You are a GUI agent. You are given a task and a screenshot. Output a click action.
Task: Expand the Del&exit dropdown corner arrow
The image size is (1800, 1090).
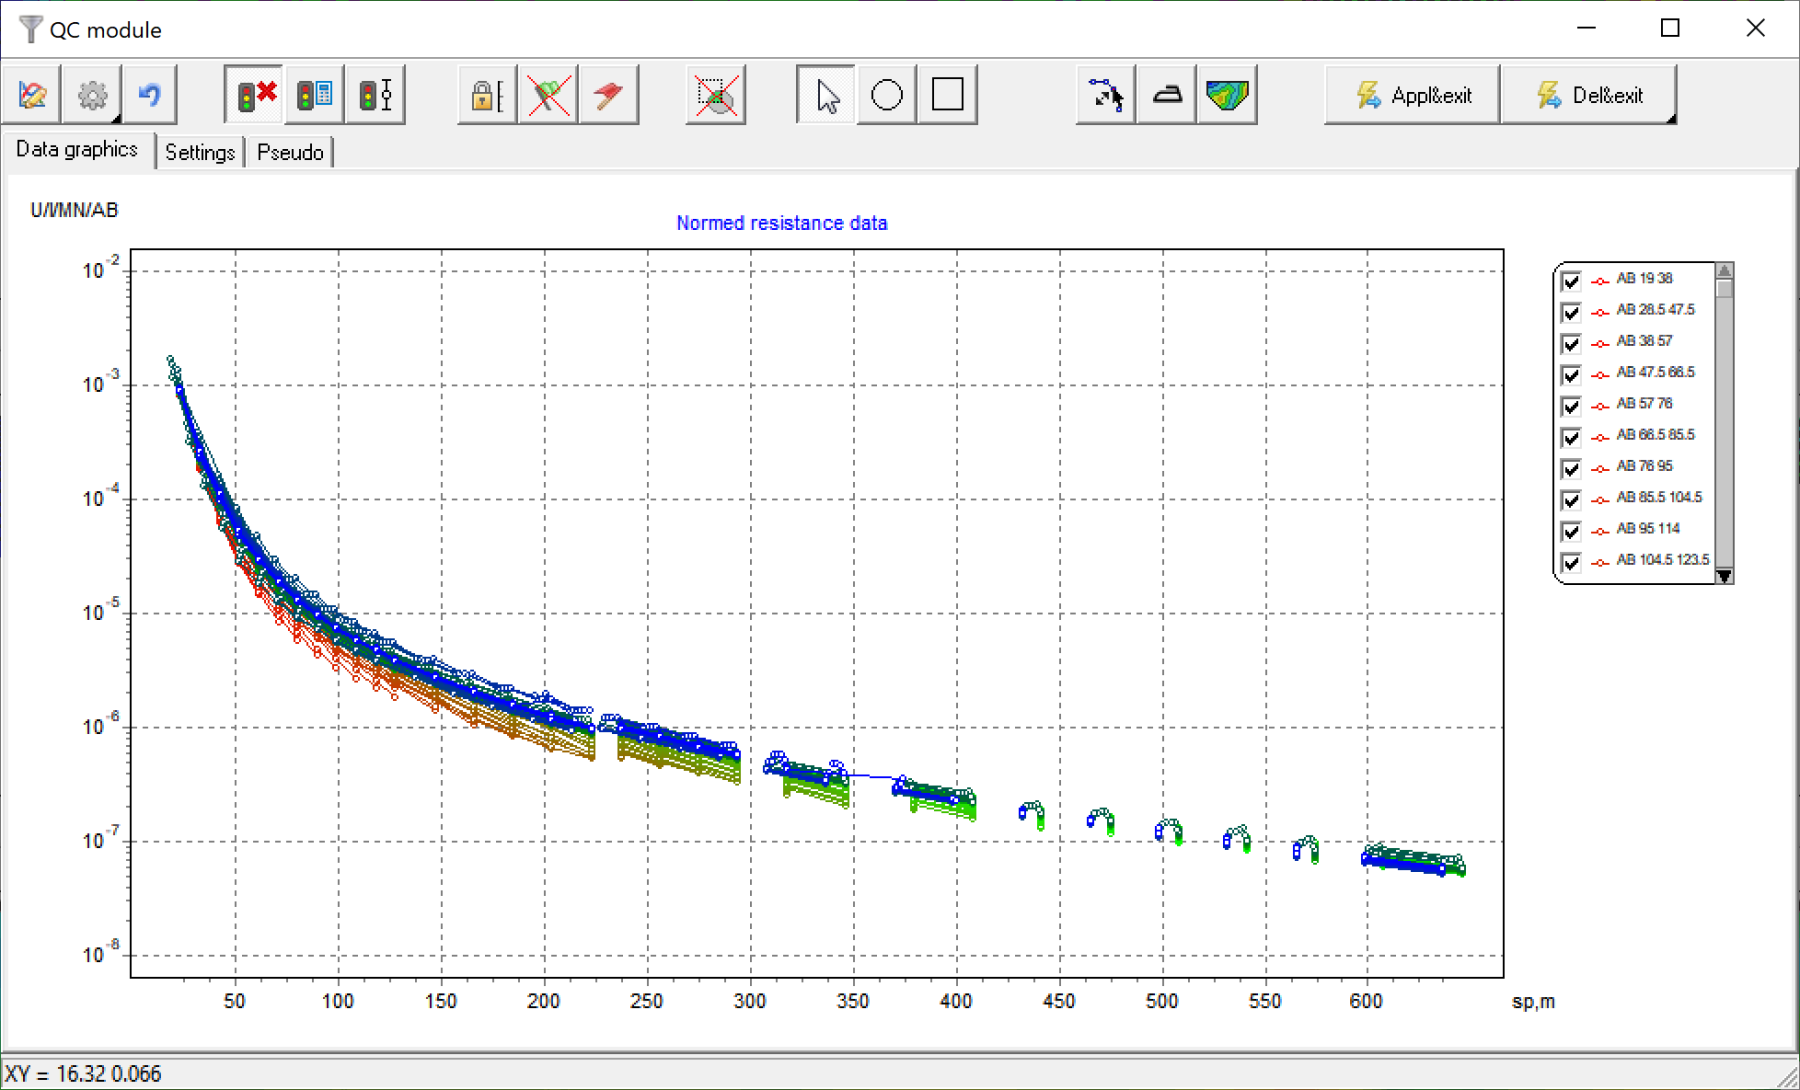[1670, 118]
